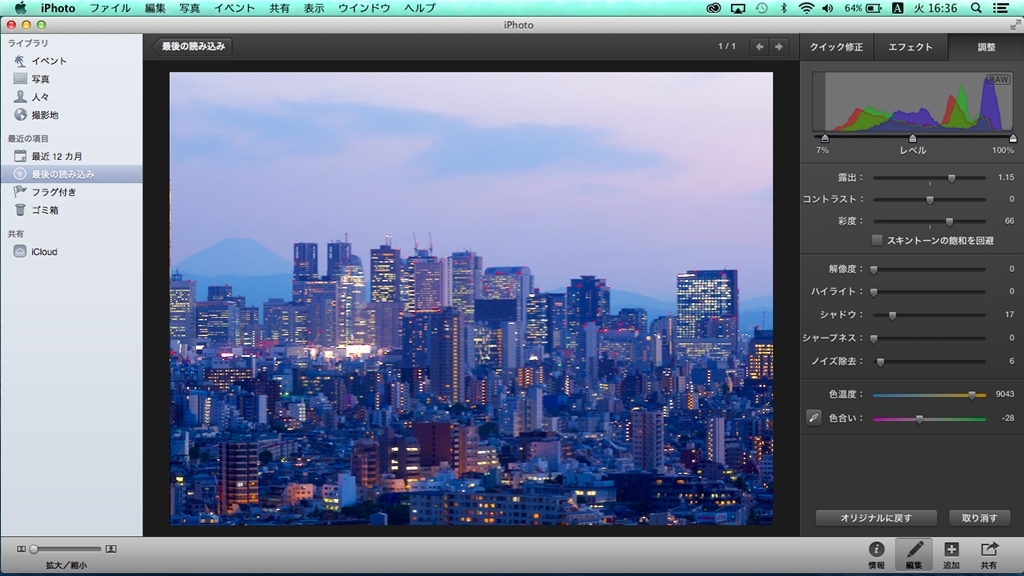The image size is (1024, 576).
Task: Switch to the エフェクト tab
Action: (910, 47)
